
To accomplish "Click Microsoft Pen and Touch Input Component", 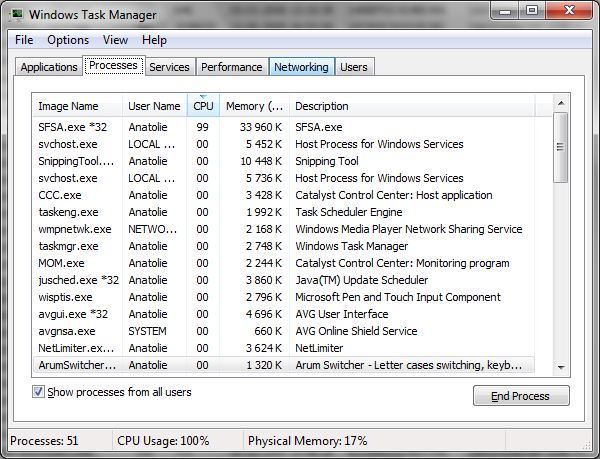I will point(398,297).
